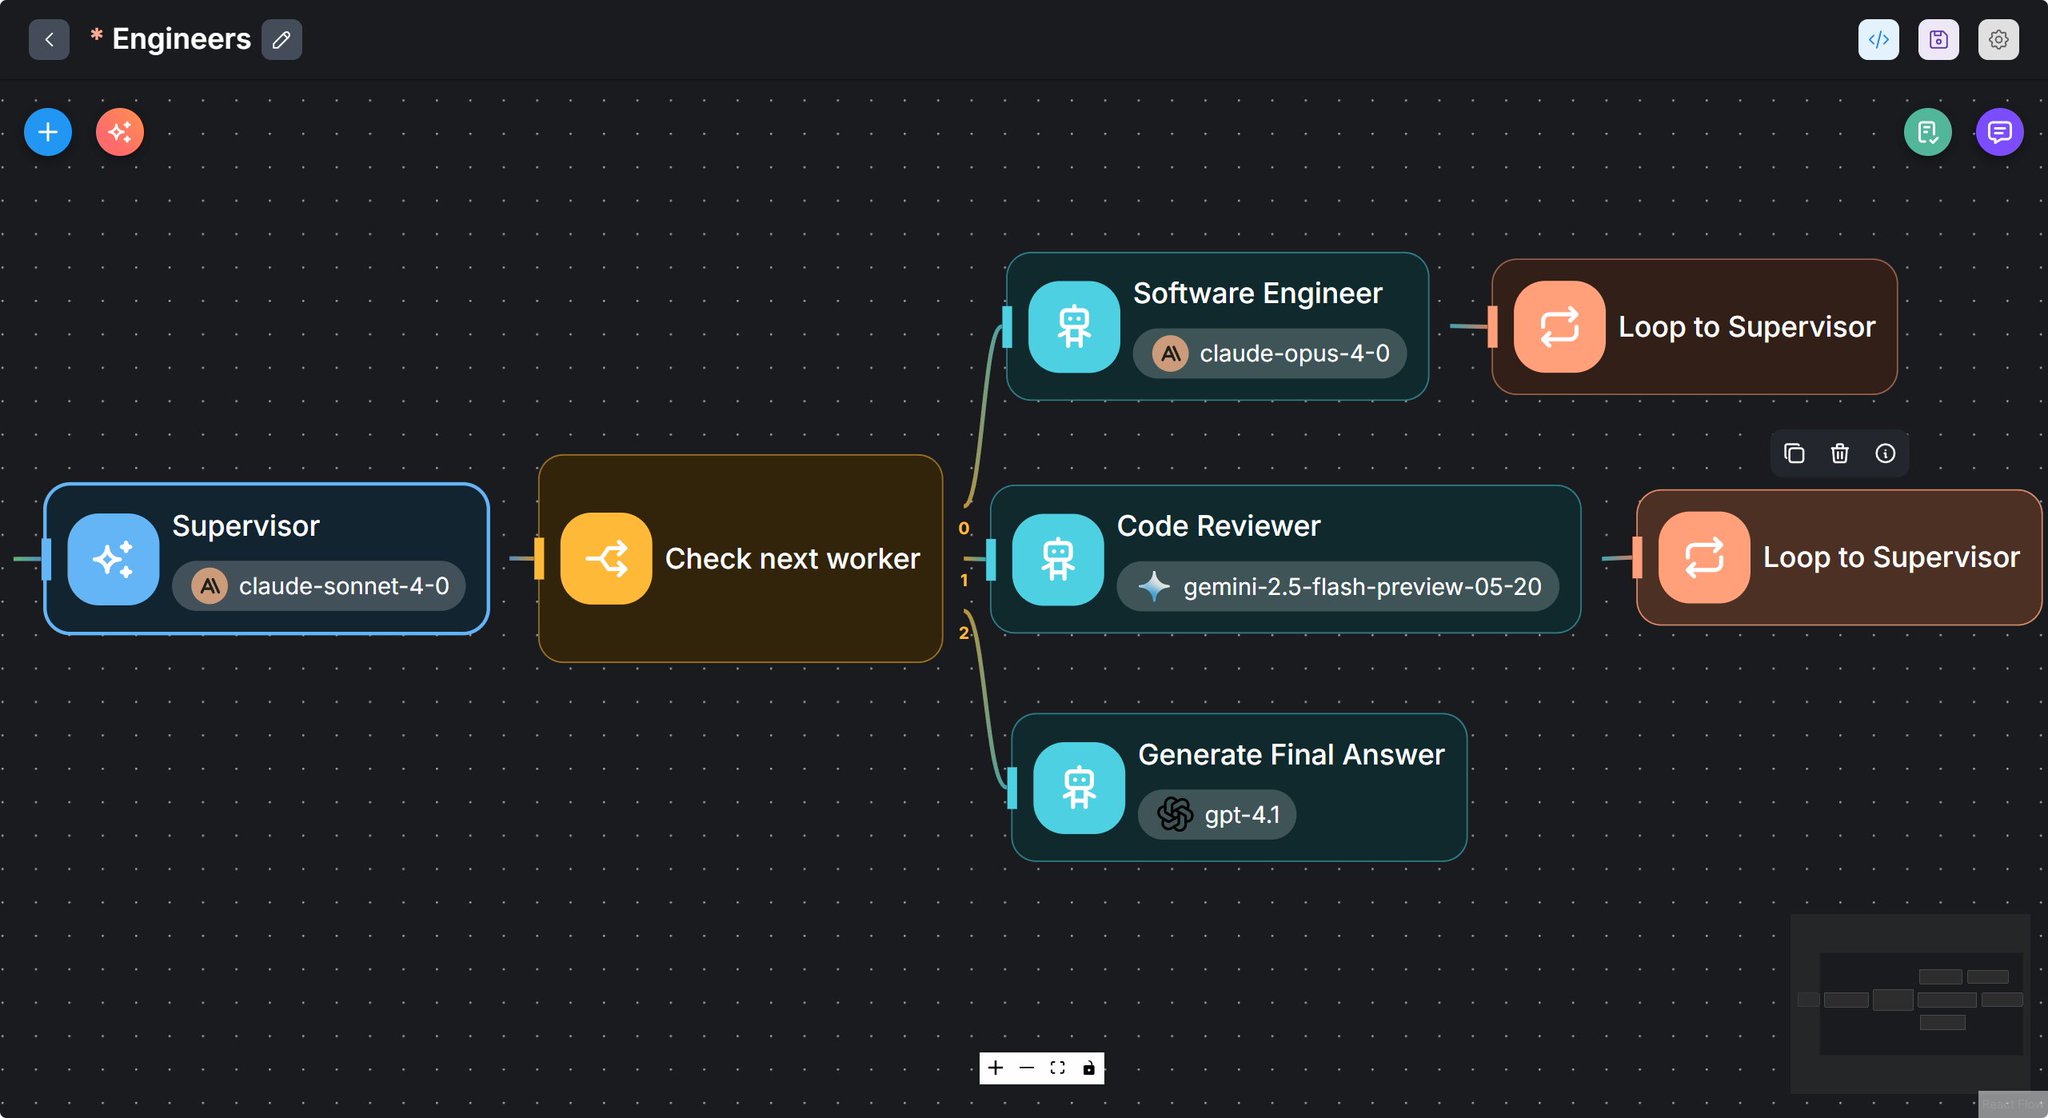Click the Generate Final Answer input handle

click(x=1013, y=788)
